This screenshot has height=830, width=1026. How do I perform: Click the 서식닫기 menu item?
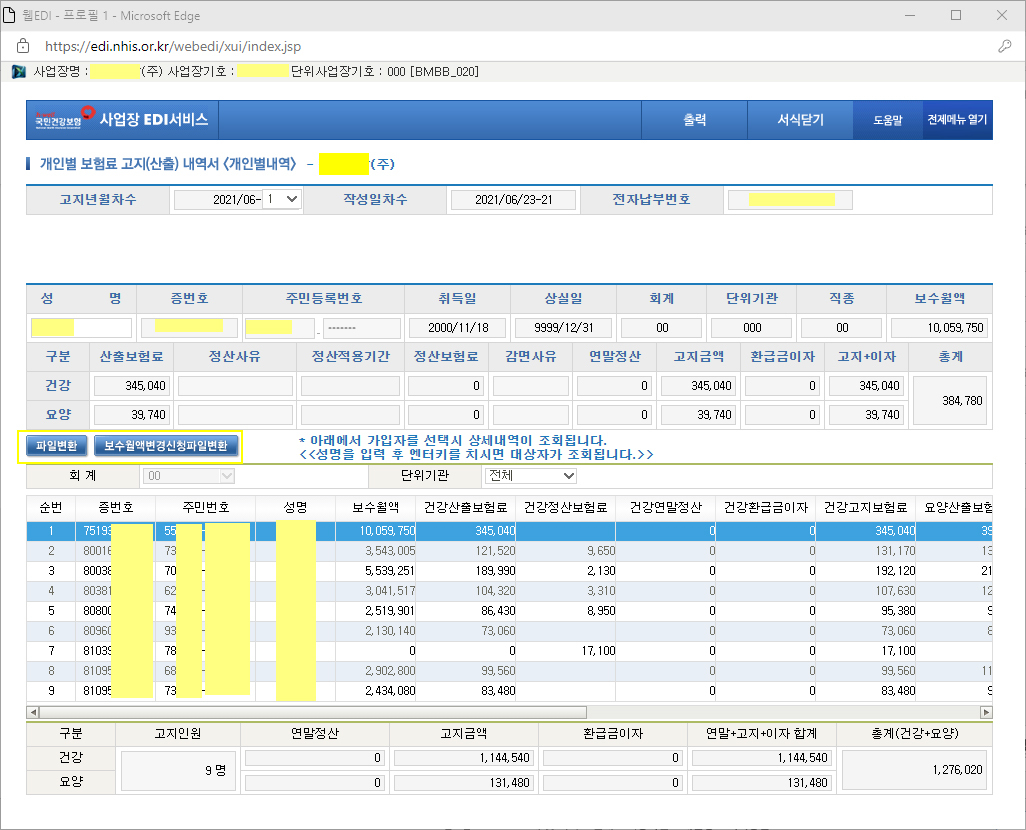pos(800,120)
